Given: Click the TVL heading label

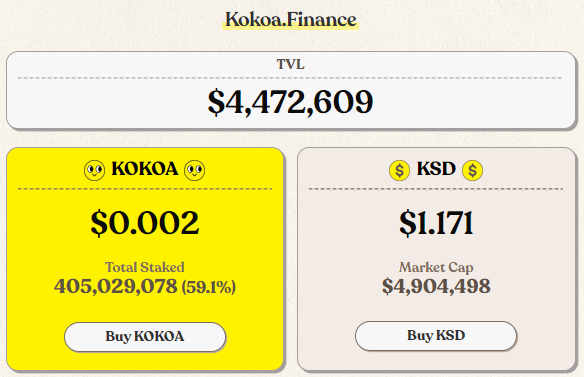Looking at the screenshot, I should click(x=291, y=64).
